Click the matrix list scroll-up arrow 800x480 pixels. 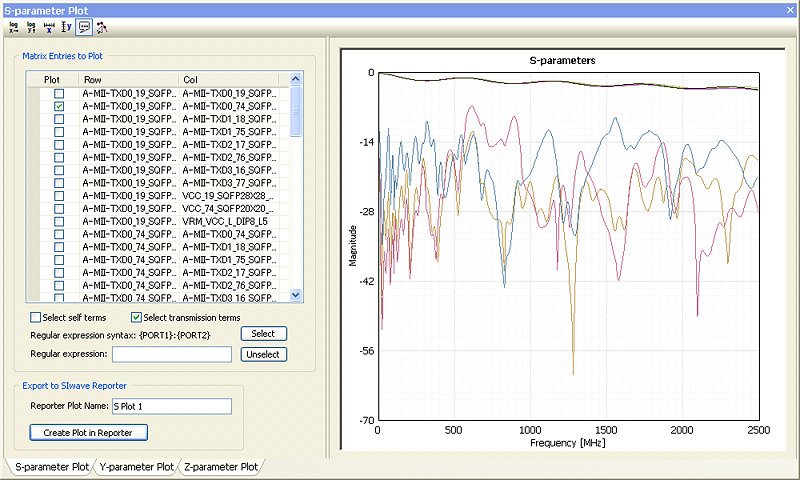pos(295,79)
